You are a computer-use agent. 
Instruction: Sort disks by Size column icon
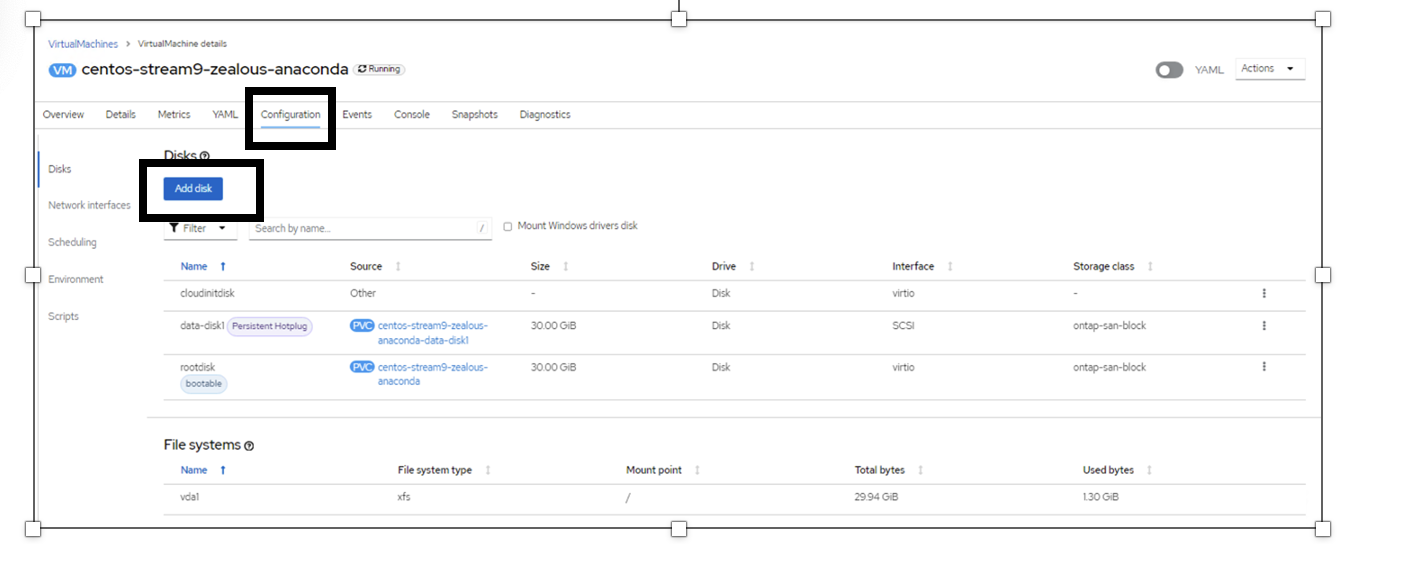pos(566,267)
